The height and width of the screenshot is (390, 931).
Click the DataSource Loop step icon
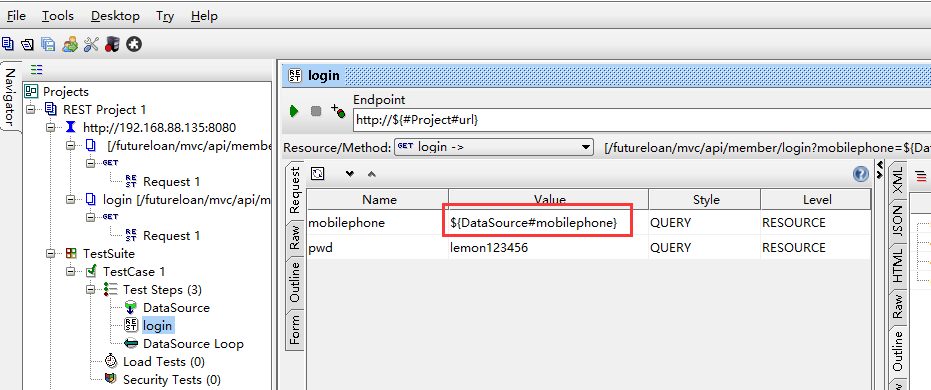pos(131,344)
